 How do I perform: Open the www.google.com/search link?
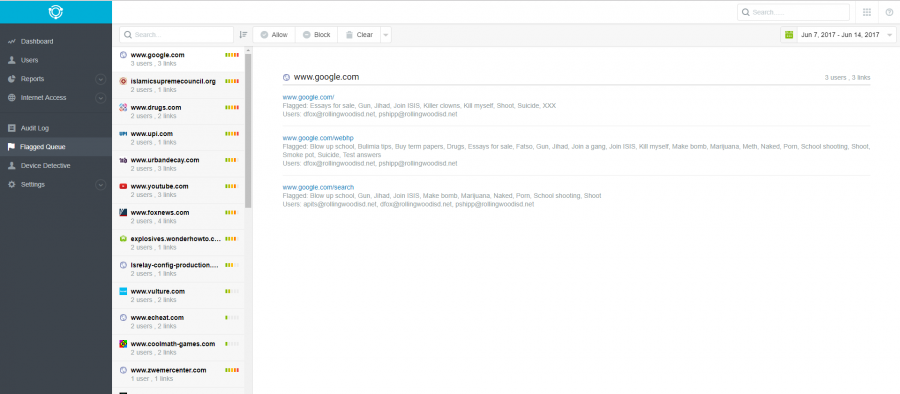(318, 187)
